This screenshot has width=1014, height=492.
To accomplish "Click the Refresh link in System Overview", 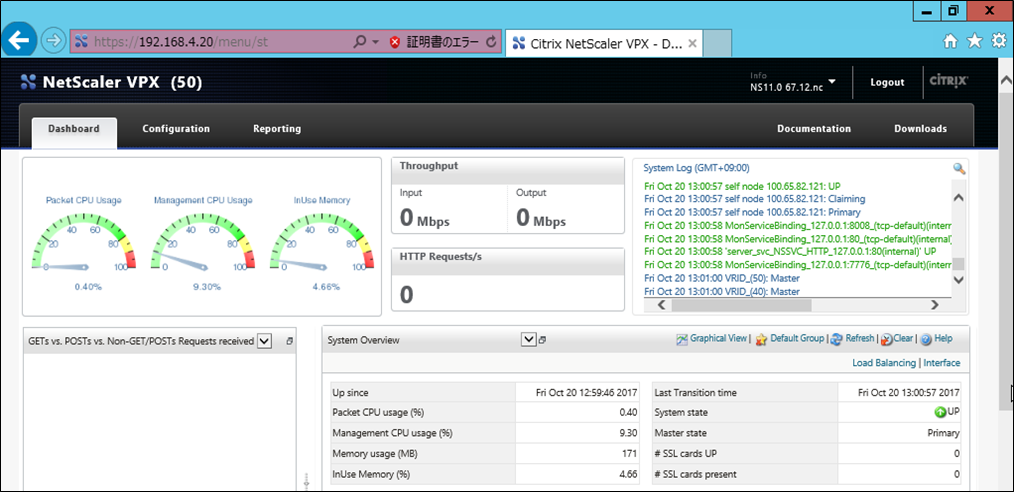I will point(859,338).
